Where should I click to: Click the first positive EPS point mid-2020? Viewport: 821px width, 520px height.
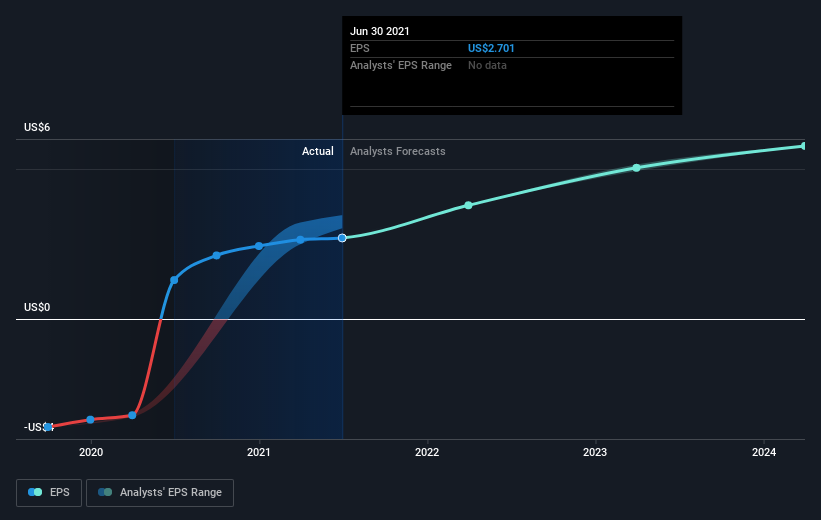[x=174, y=280]
